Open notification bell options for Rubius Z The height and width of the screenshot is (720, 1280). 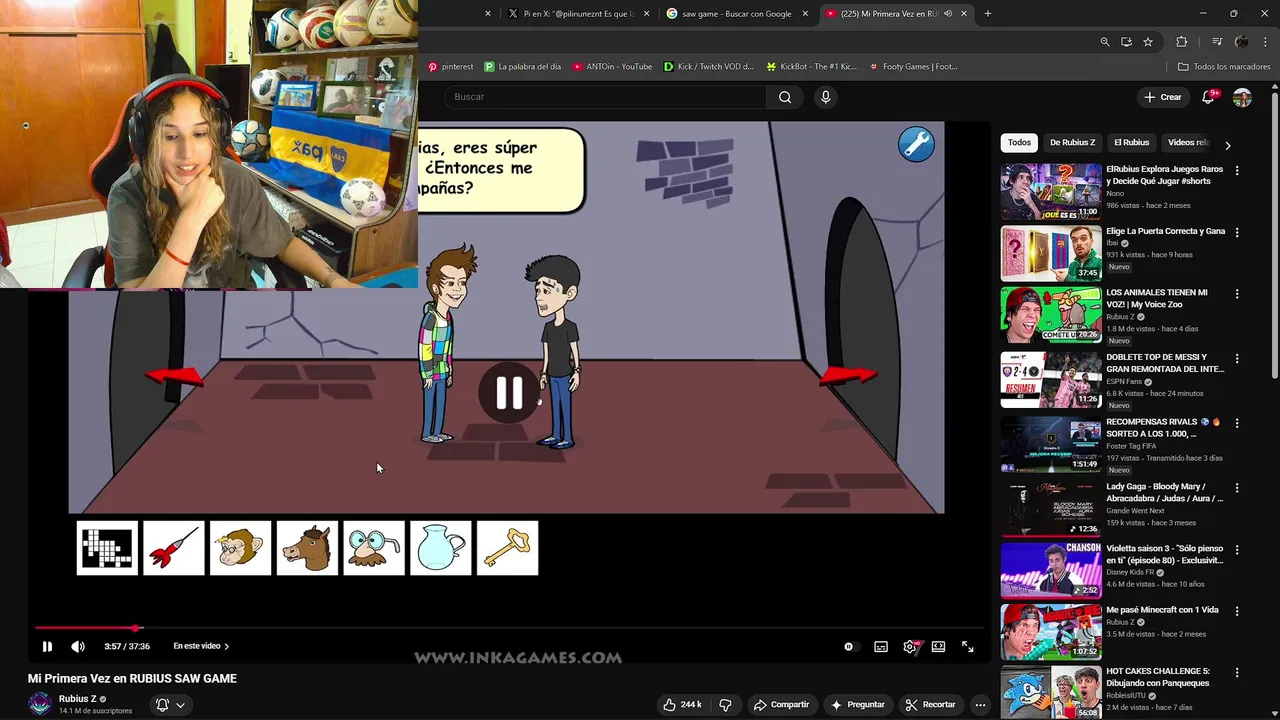(x=169, y=705)
